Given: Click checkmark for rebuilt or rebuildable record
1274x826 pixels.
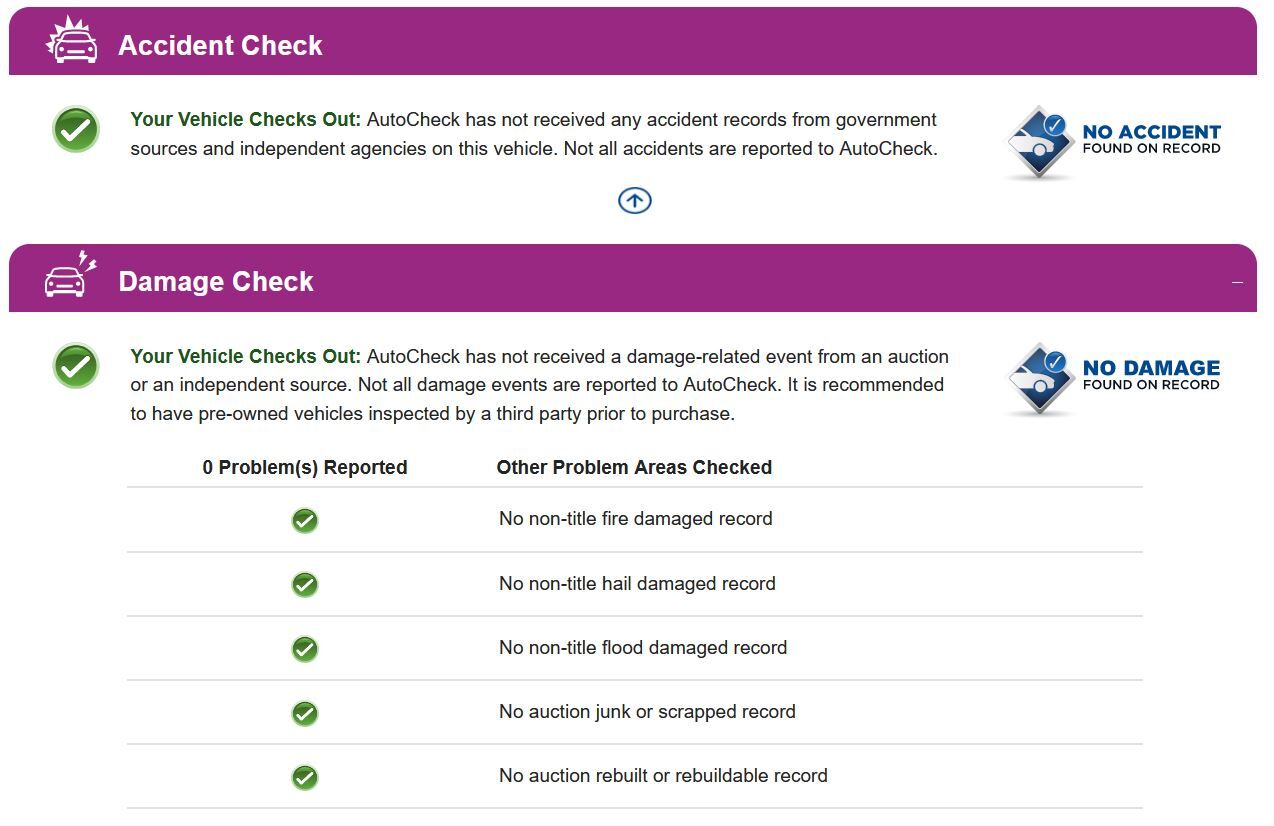Looking at the screenshot, I should click(x=305, y=777).
